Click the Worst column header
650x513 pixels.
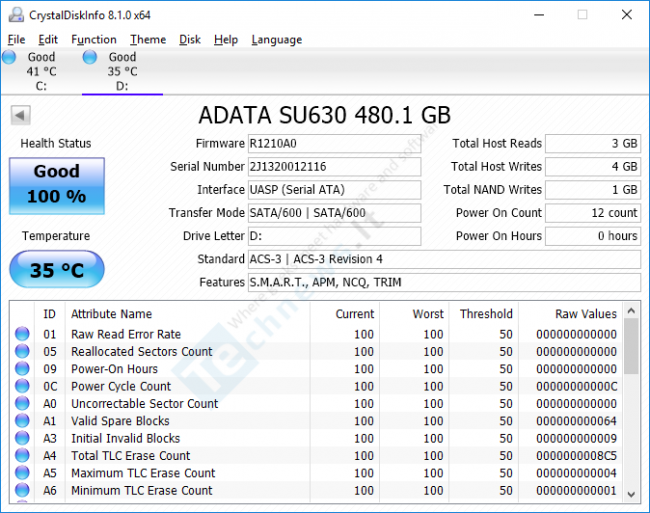414,314
